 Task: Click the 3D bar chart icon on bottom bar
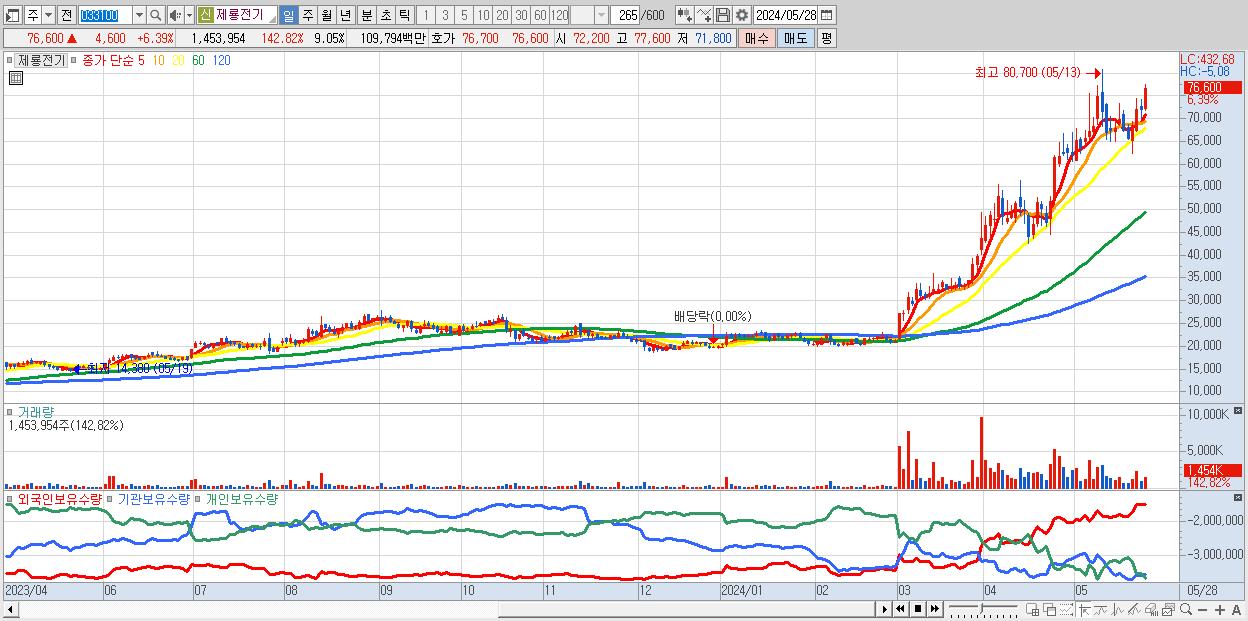tap(1151, 609)
